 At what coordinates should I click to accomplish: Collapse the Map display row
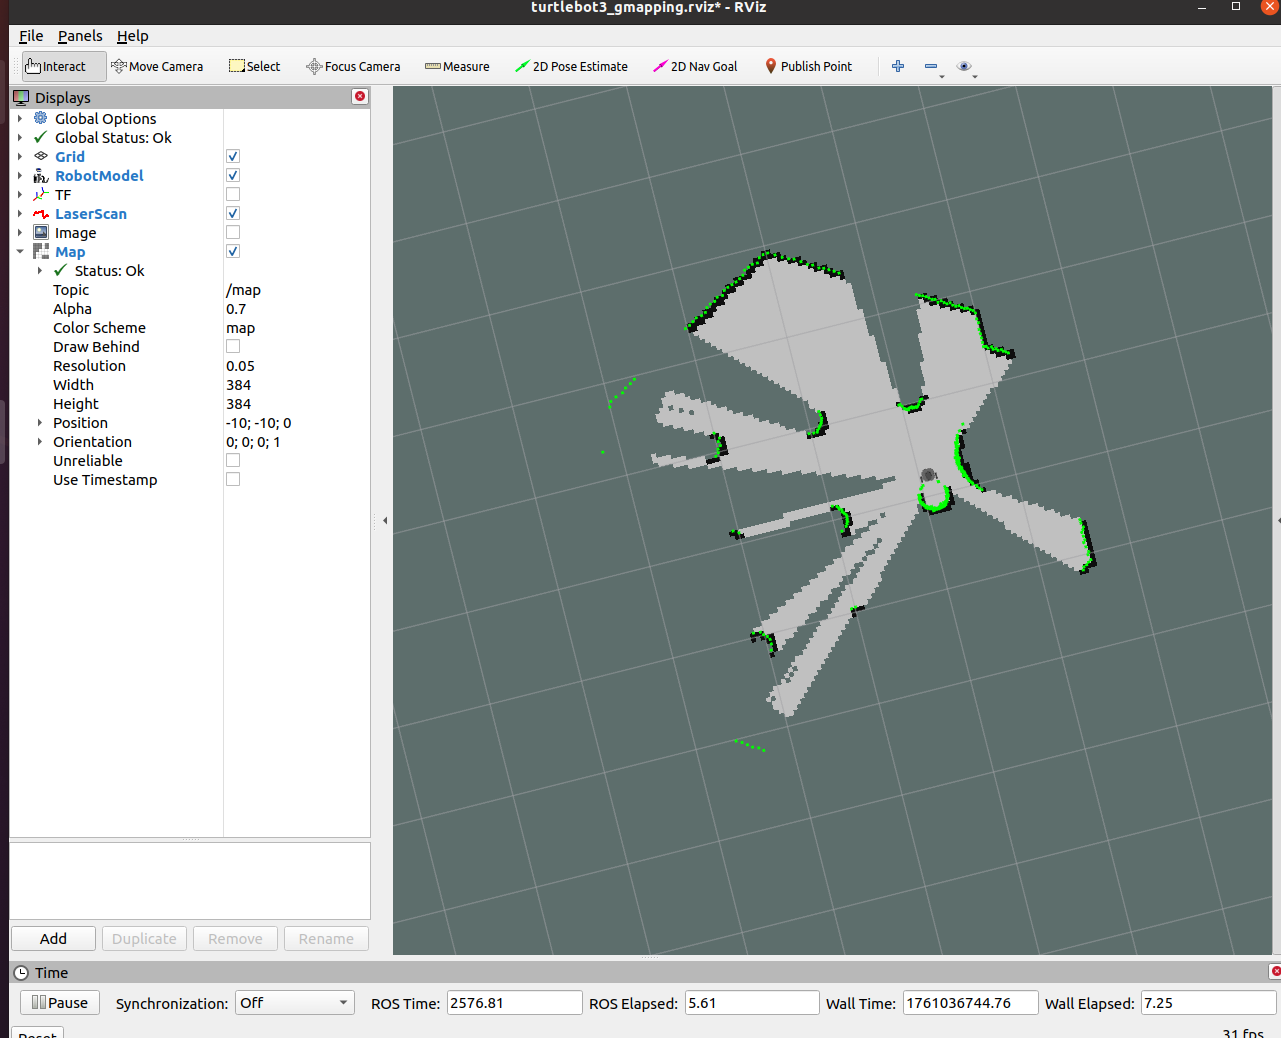(x=20, y=251)
